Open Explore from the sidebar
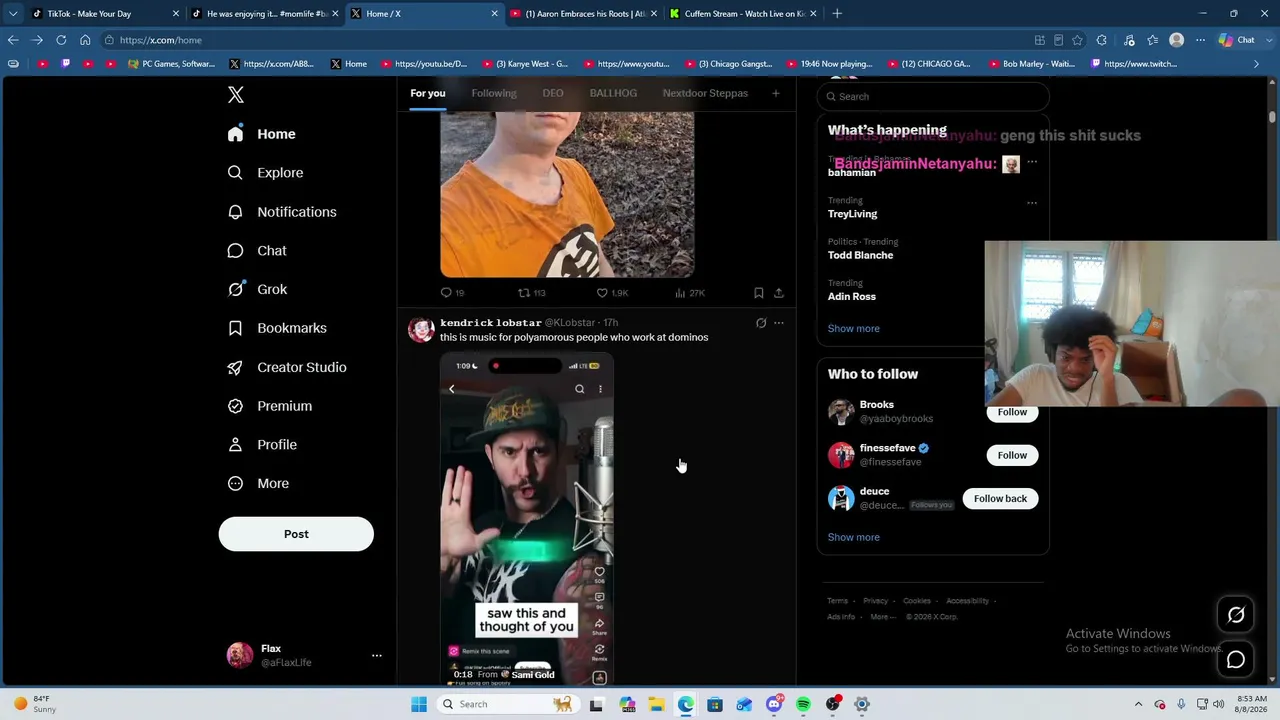Screen dimensions: 1280x720 click(266, 173)
